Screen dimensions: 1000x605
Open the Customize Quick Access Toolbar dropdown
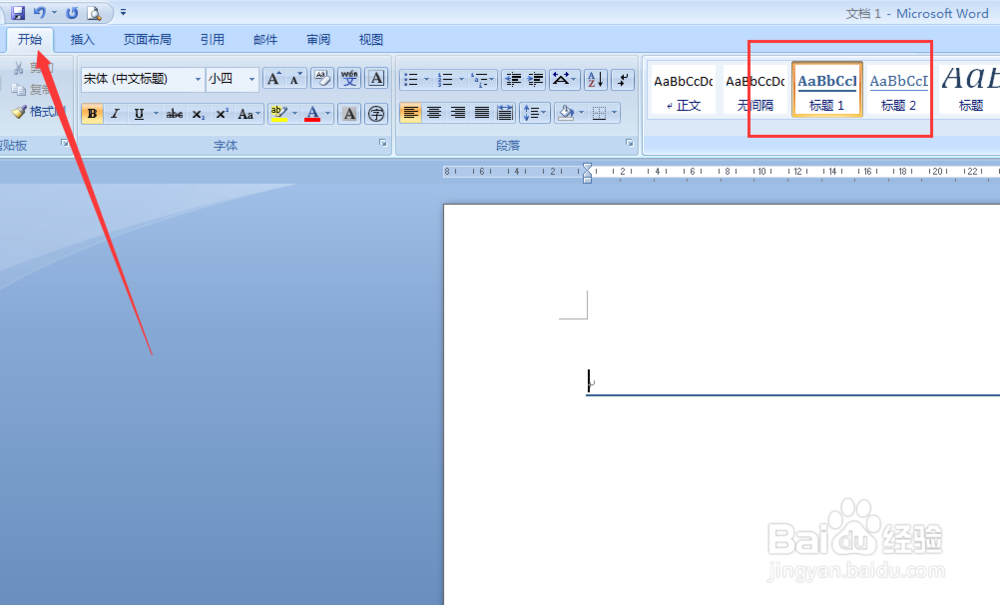click(123, 12)
